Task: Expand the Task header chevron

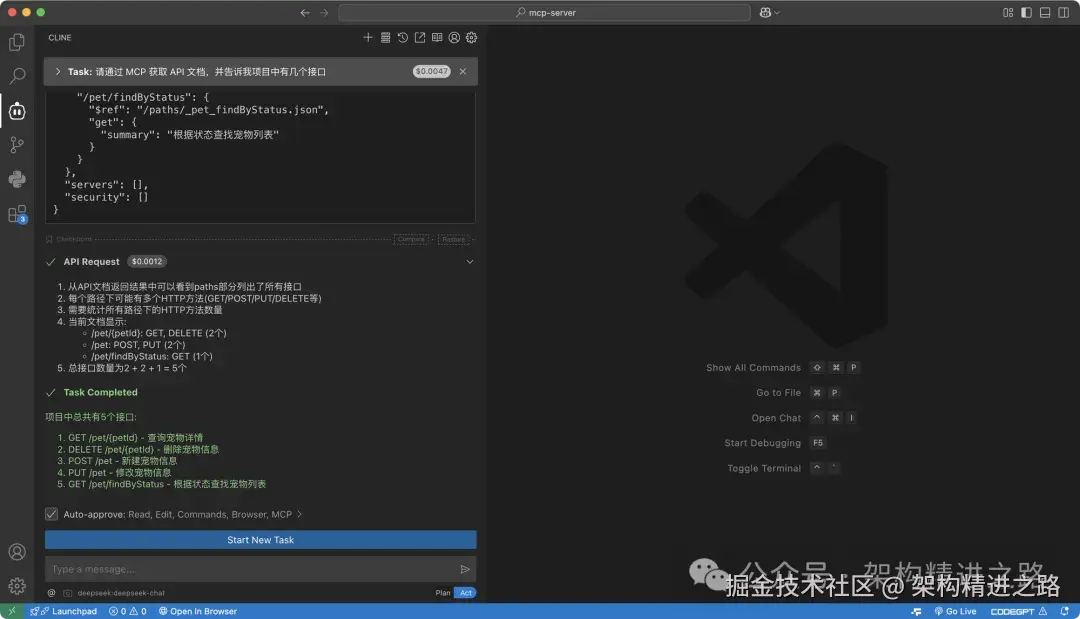Action: [x=58, y=72]
